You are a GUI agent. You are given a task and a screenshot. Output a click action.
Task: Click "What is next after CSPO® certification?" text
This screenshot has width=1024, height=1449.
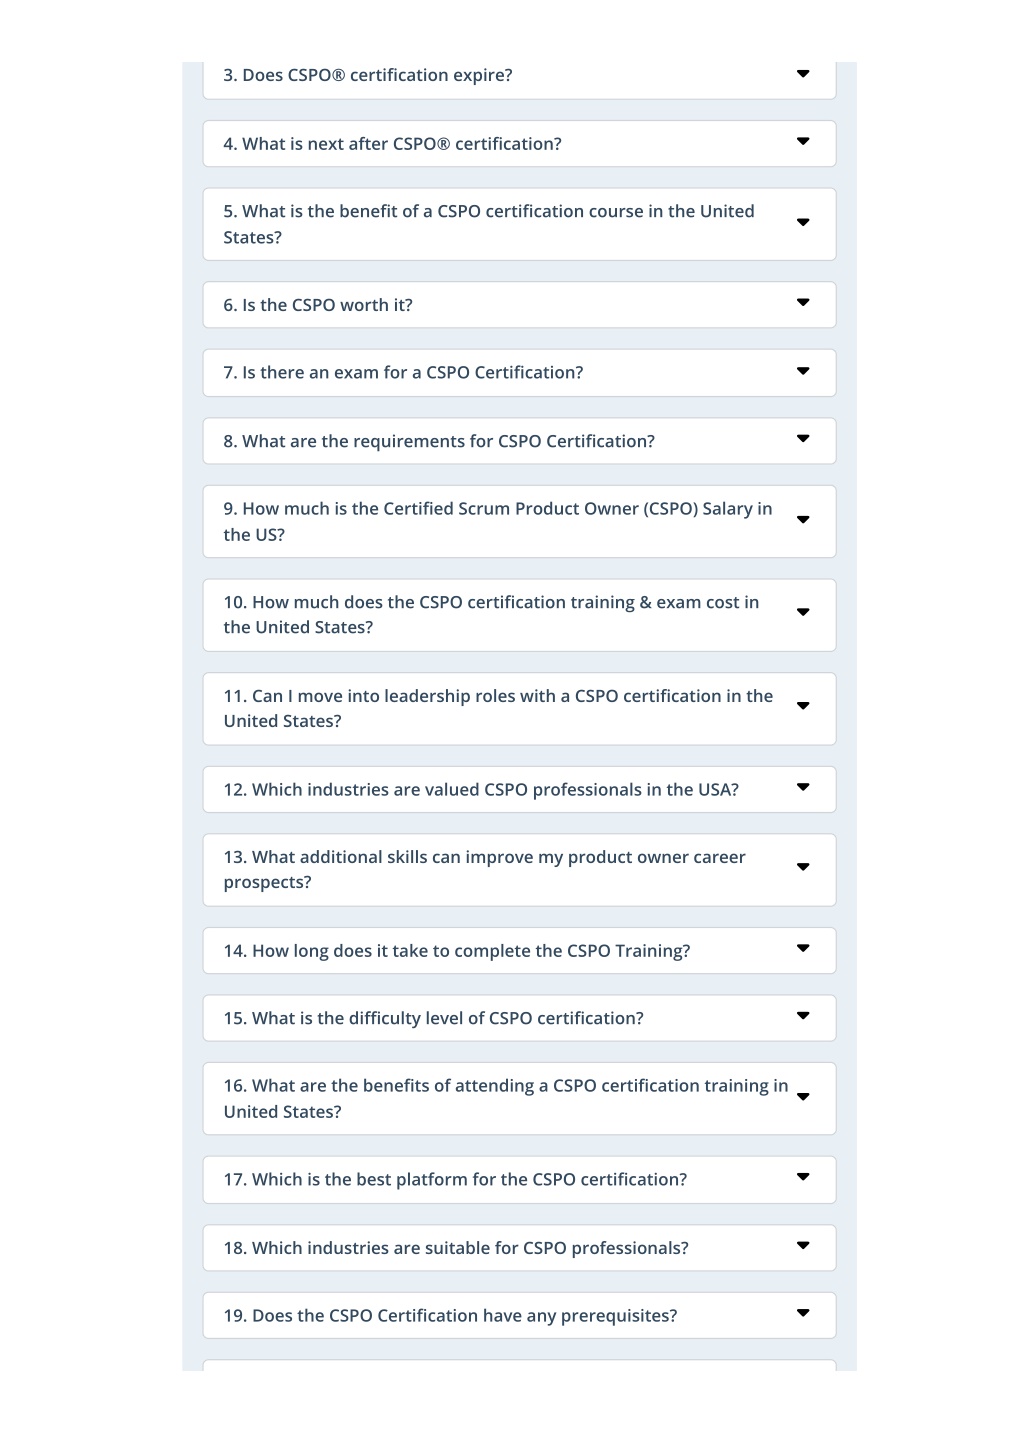point(392,144)
